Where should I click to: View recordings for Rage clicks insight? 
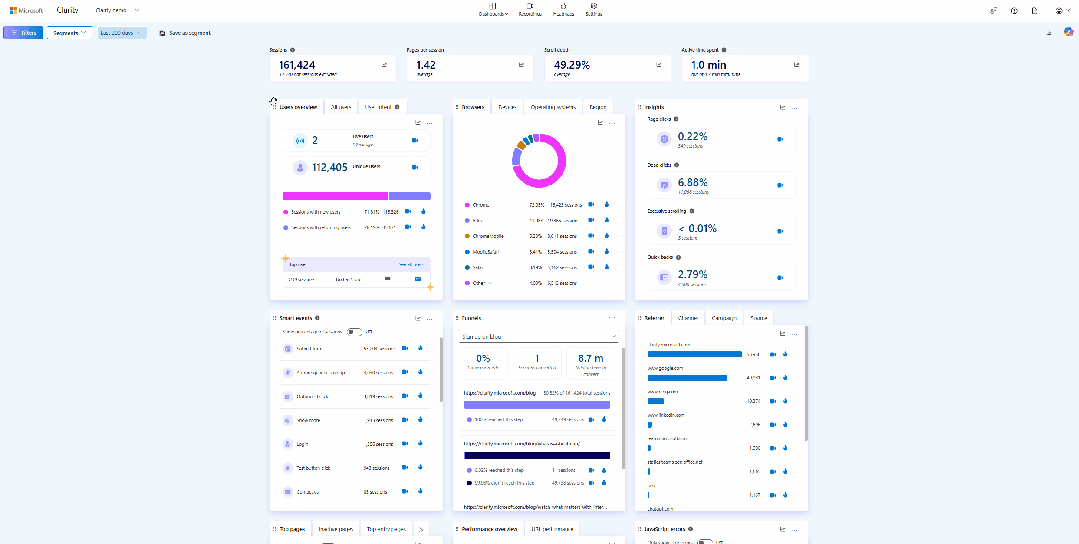(780, 139)
